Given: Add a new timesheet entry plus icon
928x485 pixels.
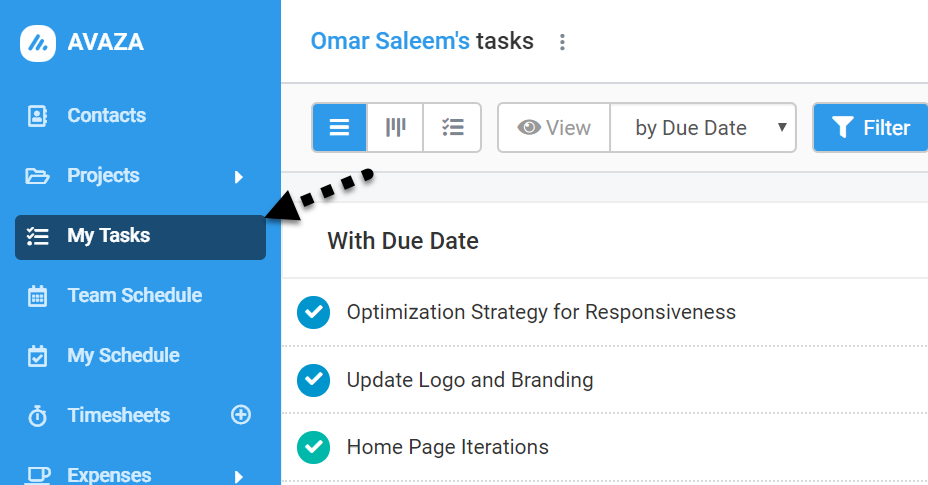Looking at the screenshot, I should 241,415.
